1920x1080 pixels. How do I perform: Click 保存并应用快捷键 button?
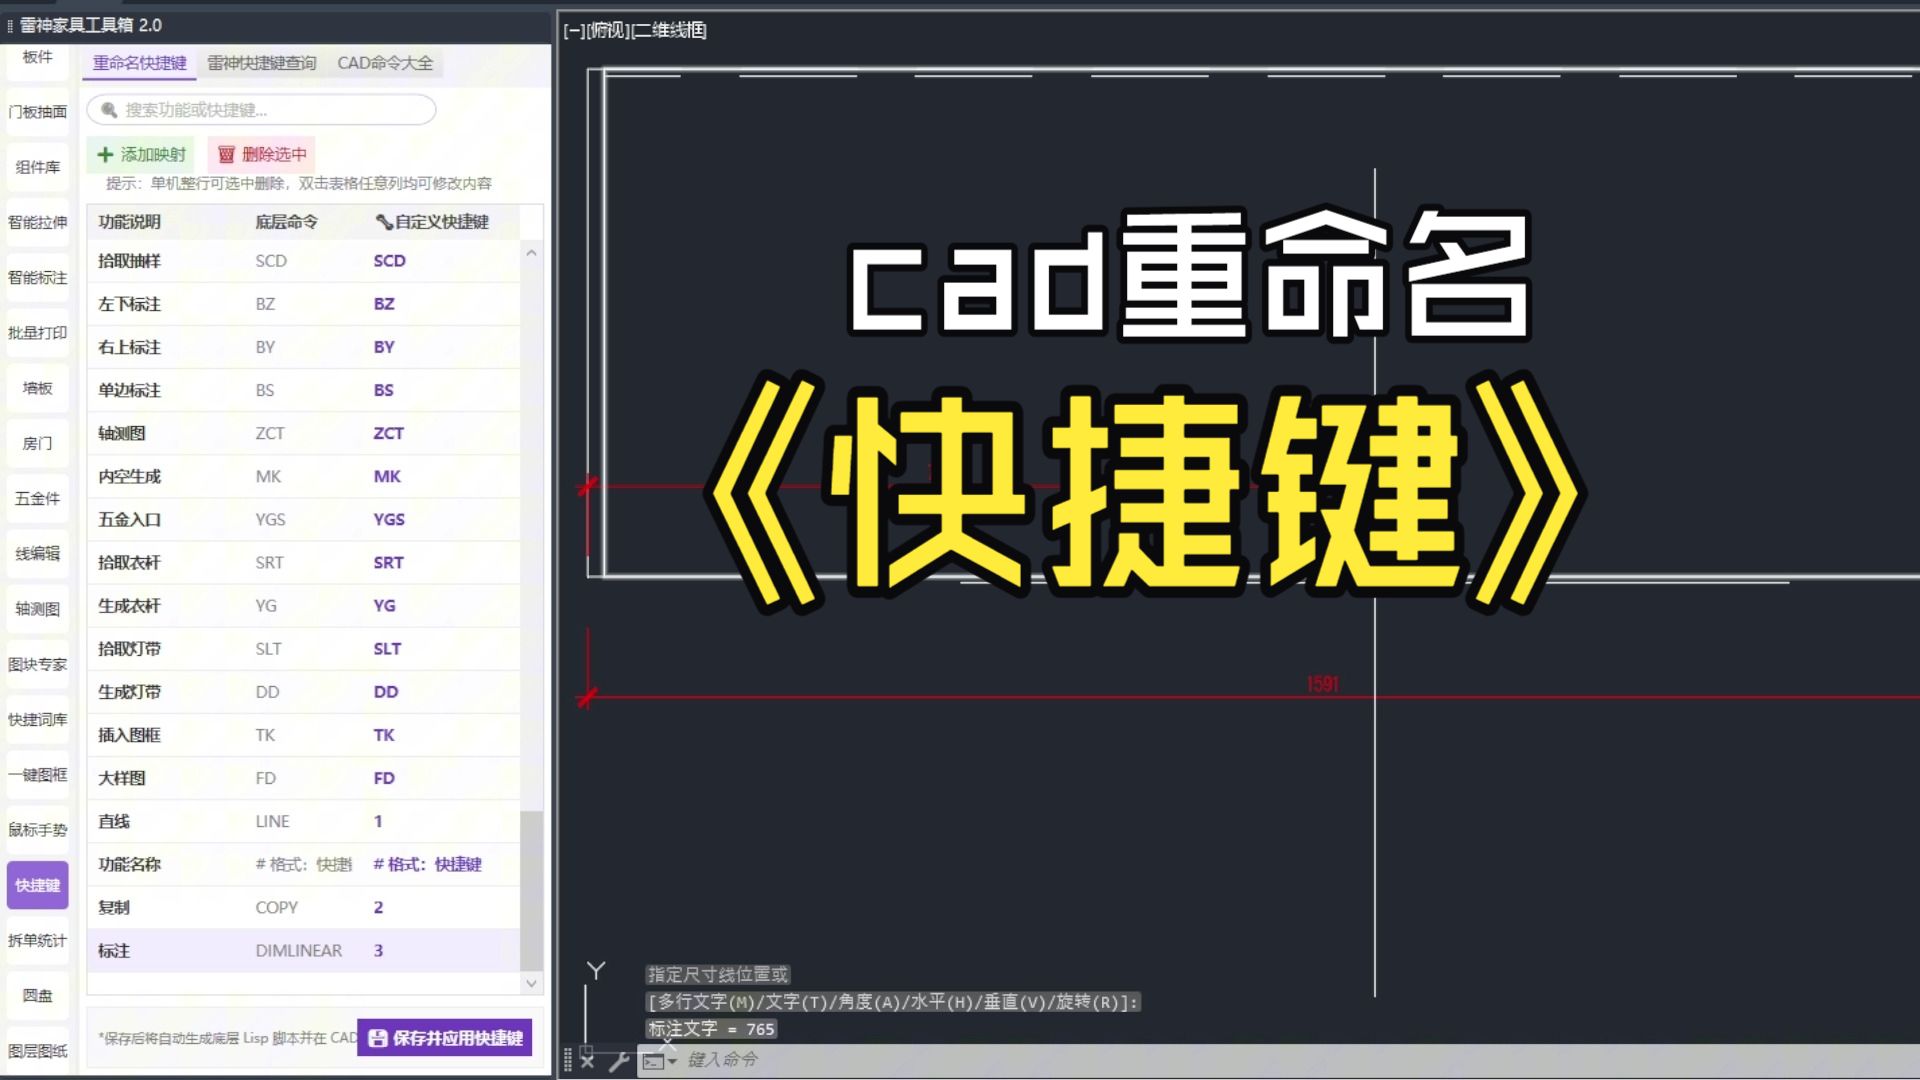[445, 1038]
